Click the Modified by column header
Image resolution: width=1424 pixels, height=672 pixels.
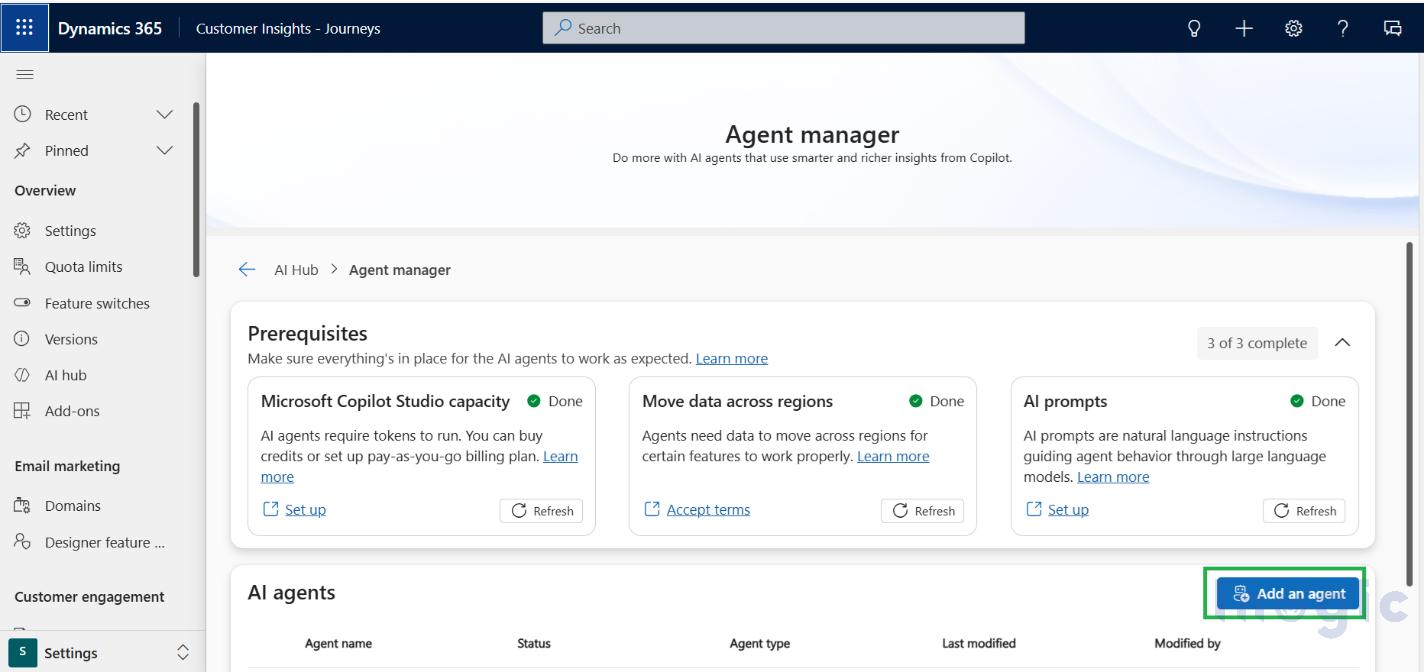[x=1187, y=643]
